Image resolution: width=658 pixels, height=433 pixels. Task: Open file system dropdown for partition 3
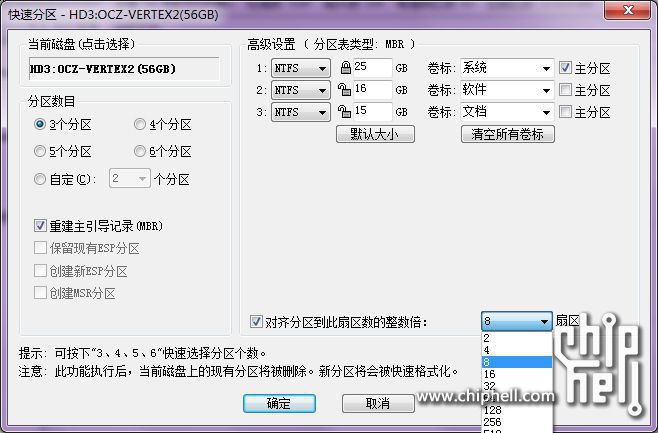(x=300, y=112)
